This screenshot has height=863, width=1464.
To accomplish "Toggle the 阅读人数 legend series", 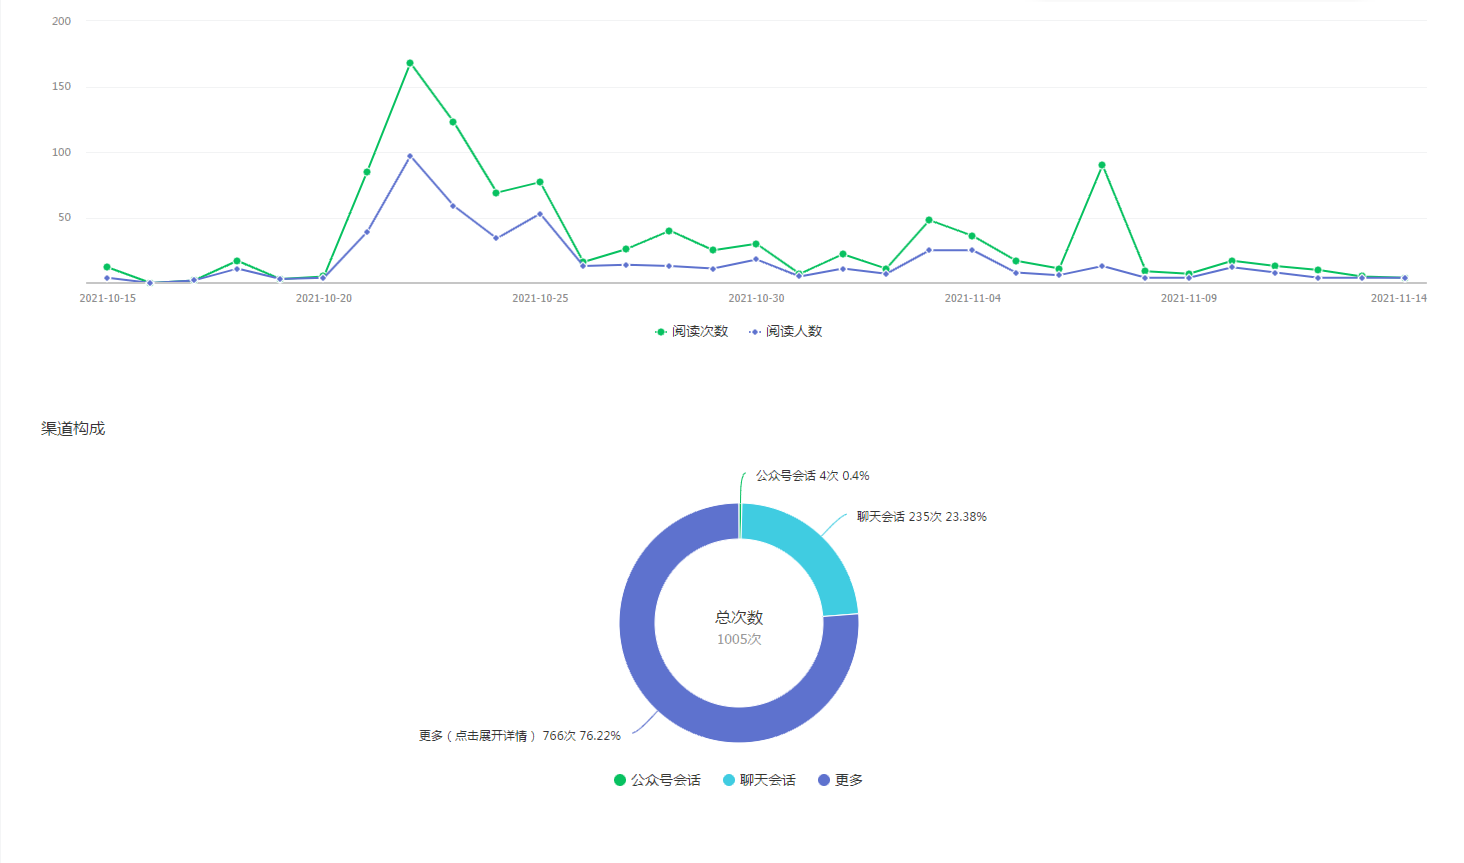I will [x=786, y=331].
